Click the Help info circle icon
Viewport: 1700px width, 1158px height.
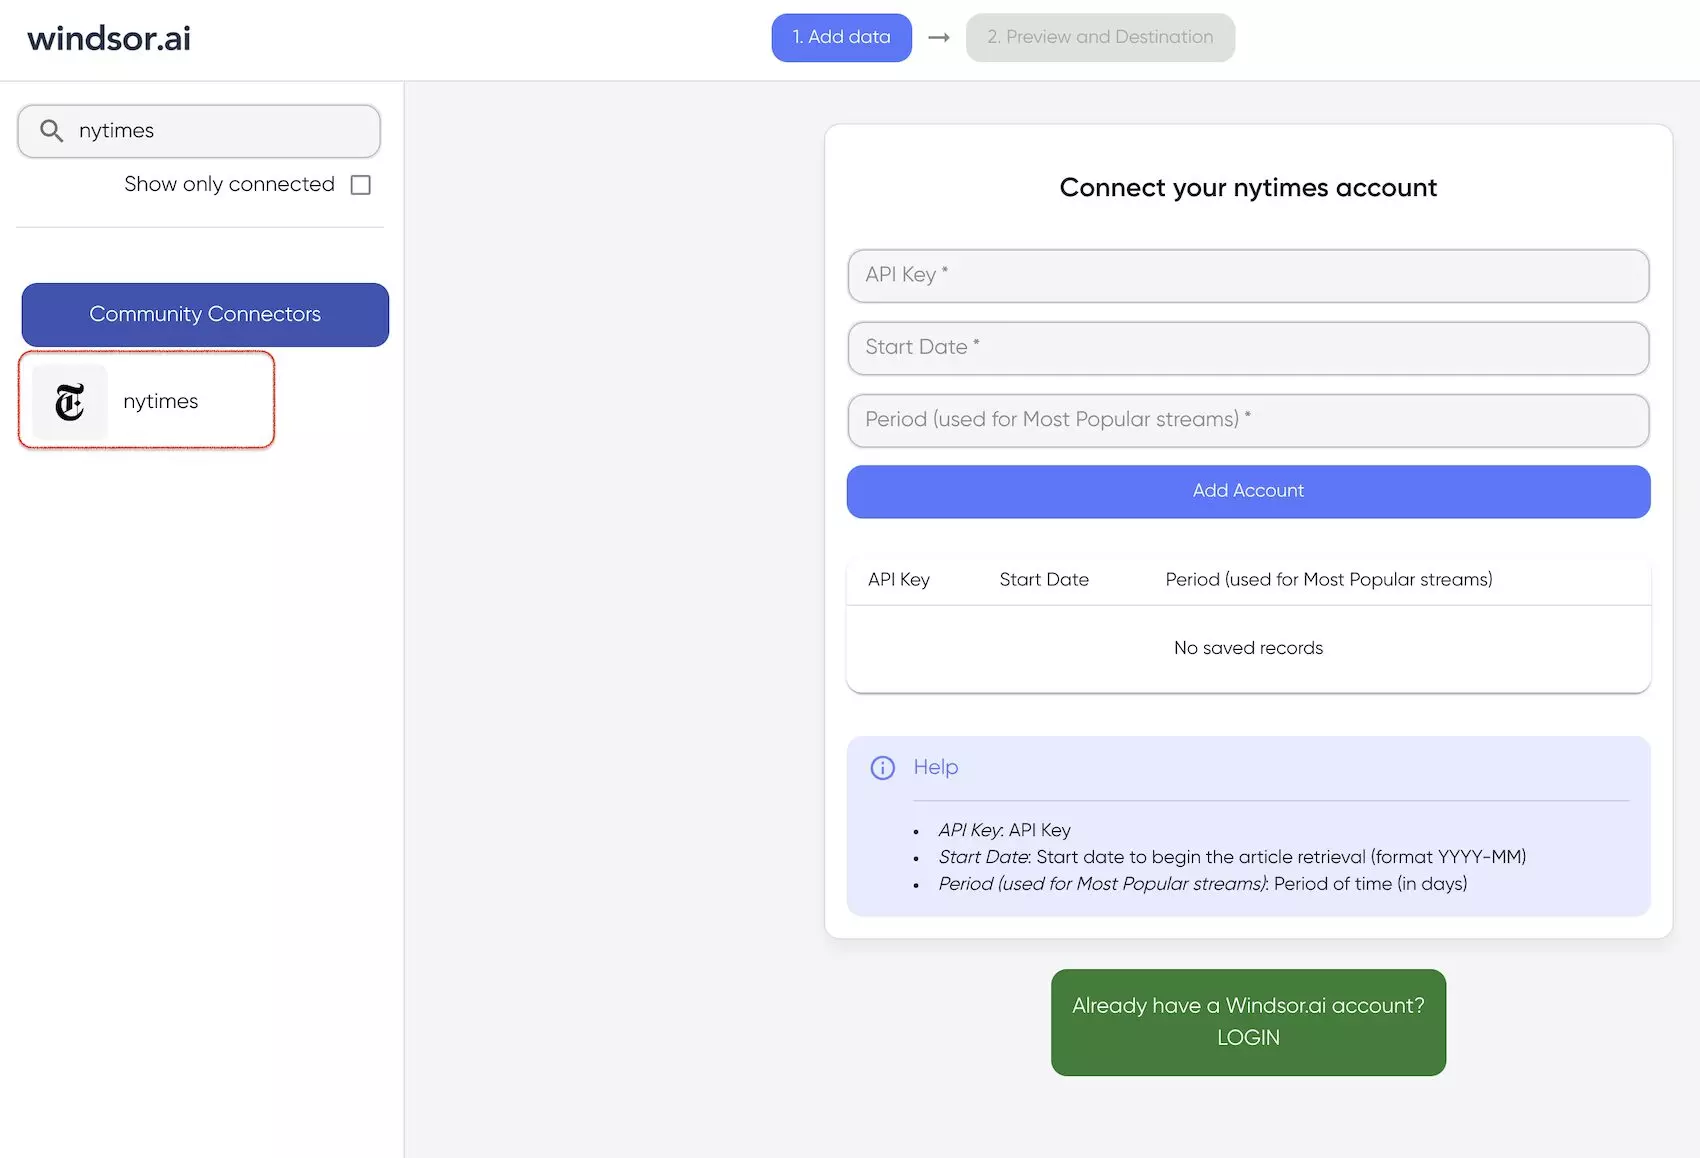882,768
